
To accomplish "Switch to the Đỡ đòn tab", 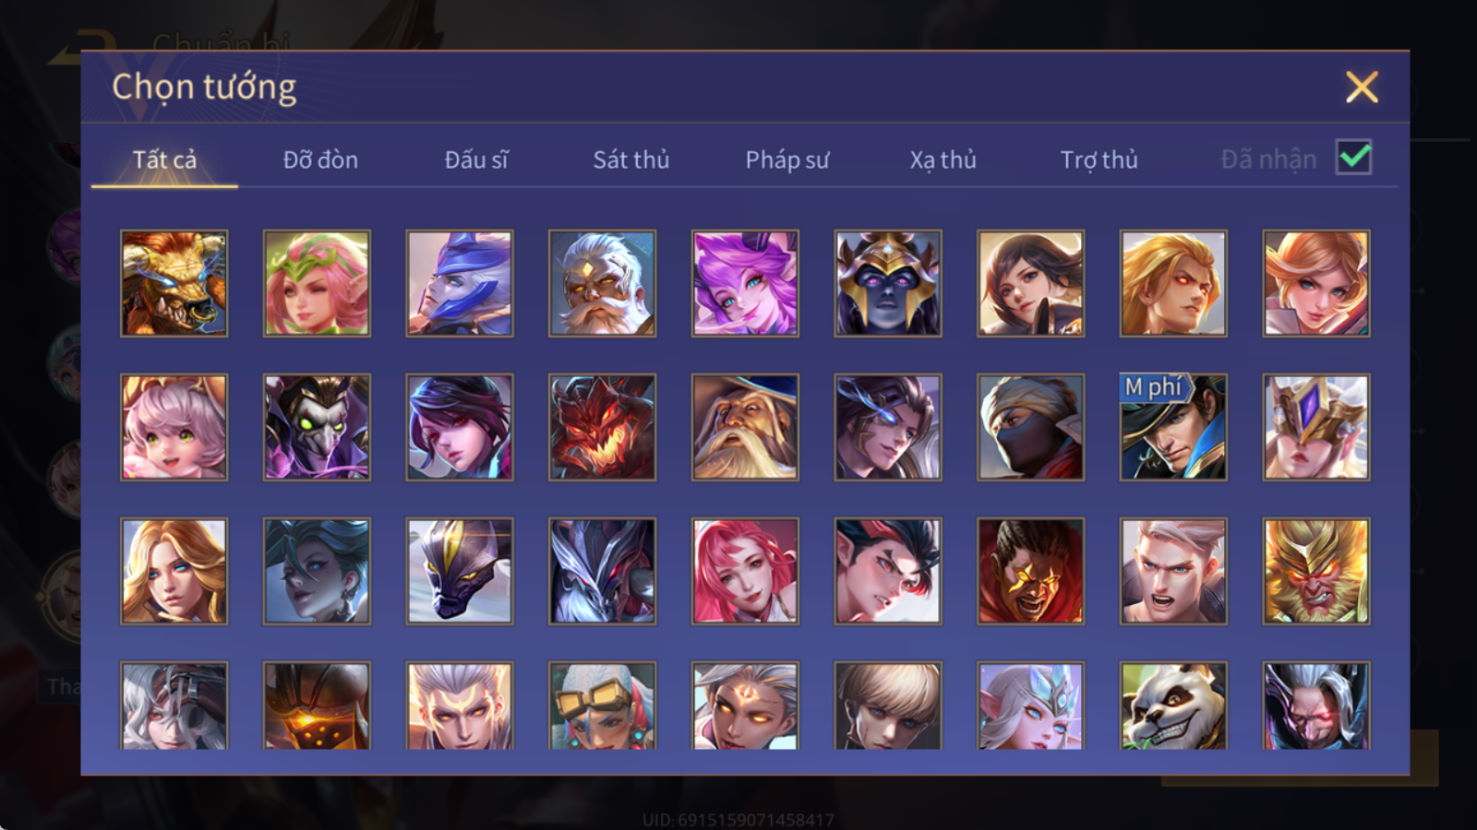I will [x=320, y=159].
